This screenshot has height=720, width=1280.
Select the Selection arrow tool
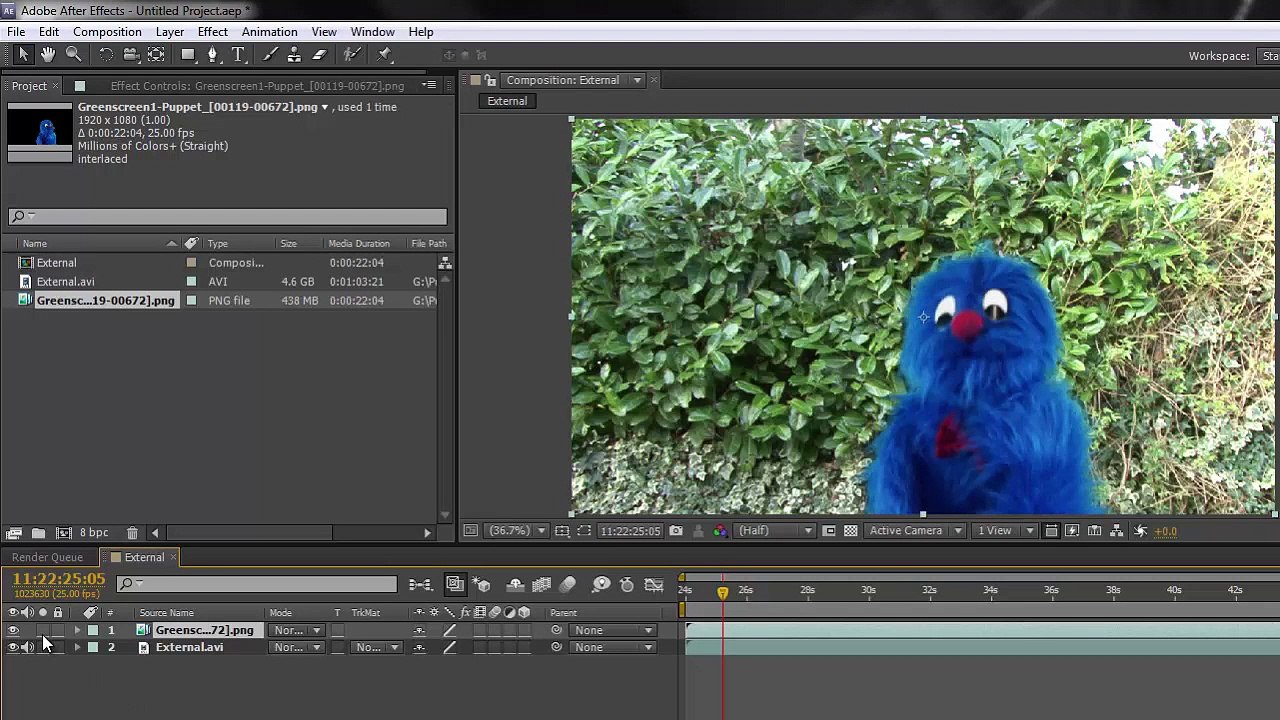pyautogui.click(x=23, y=55)
